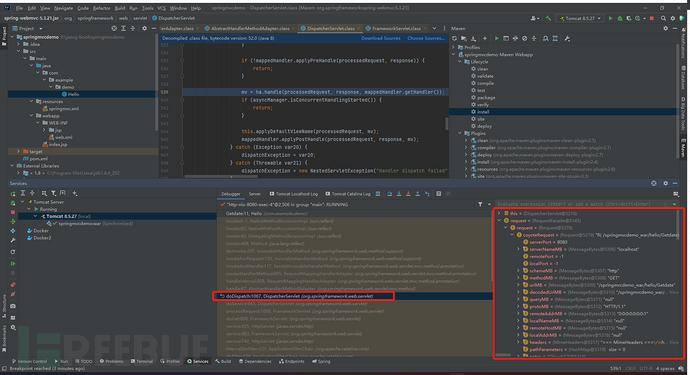Open the Server tab in Services
Image resolution: width=690 pixels, height=375 pixels.
tap(255, 194)
